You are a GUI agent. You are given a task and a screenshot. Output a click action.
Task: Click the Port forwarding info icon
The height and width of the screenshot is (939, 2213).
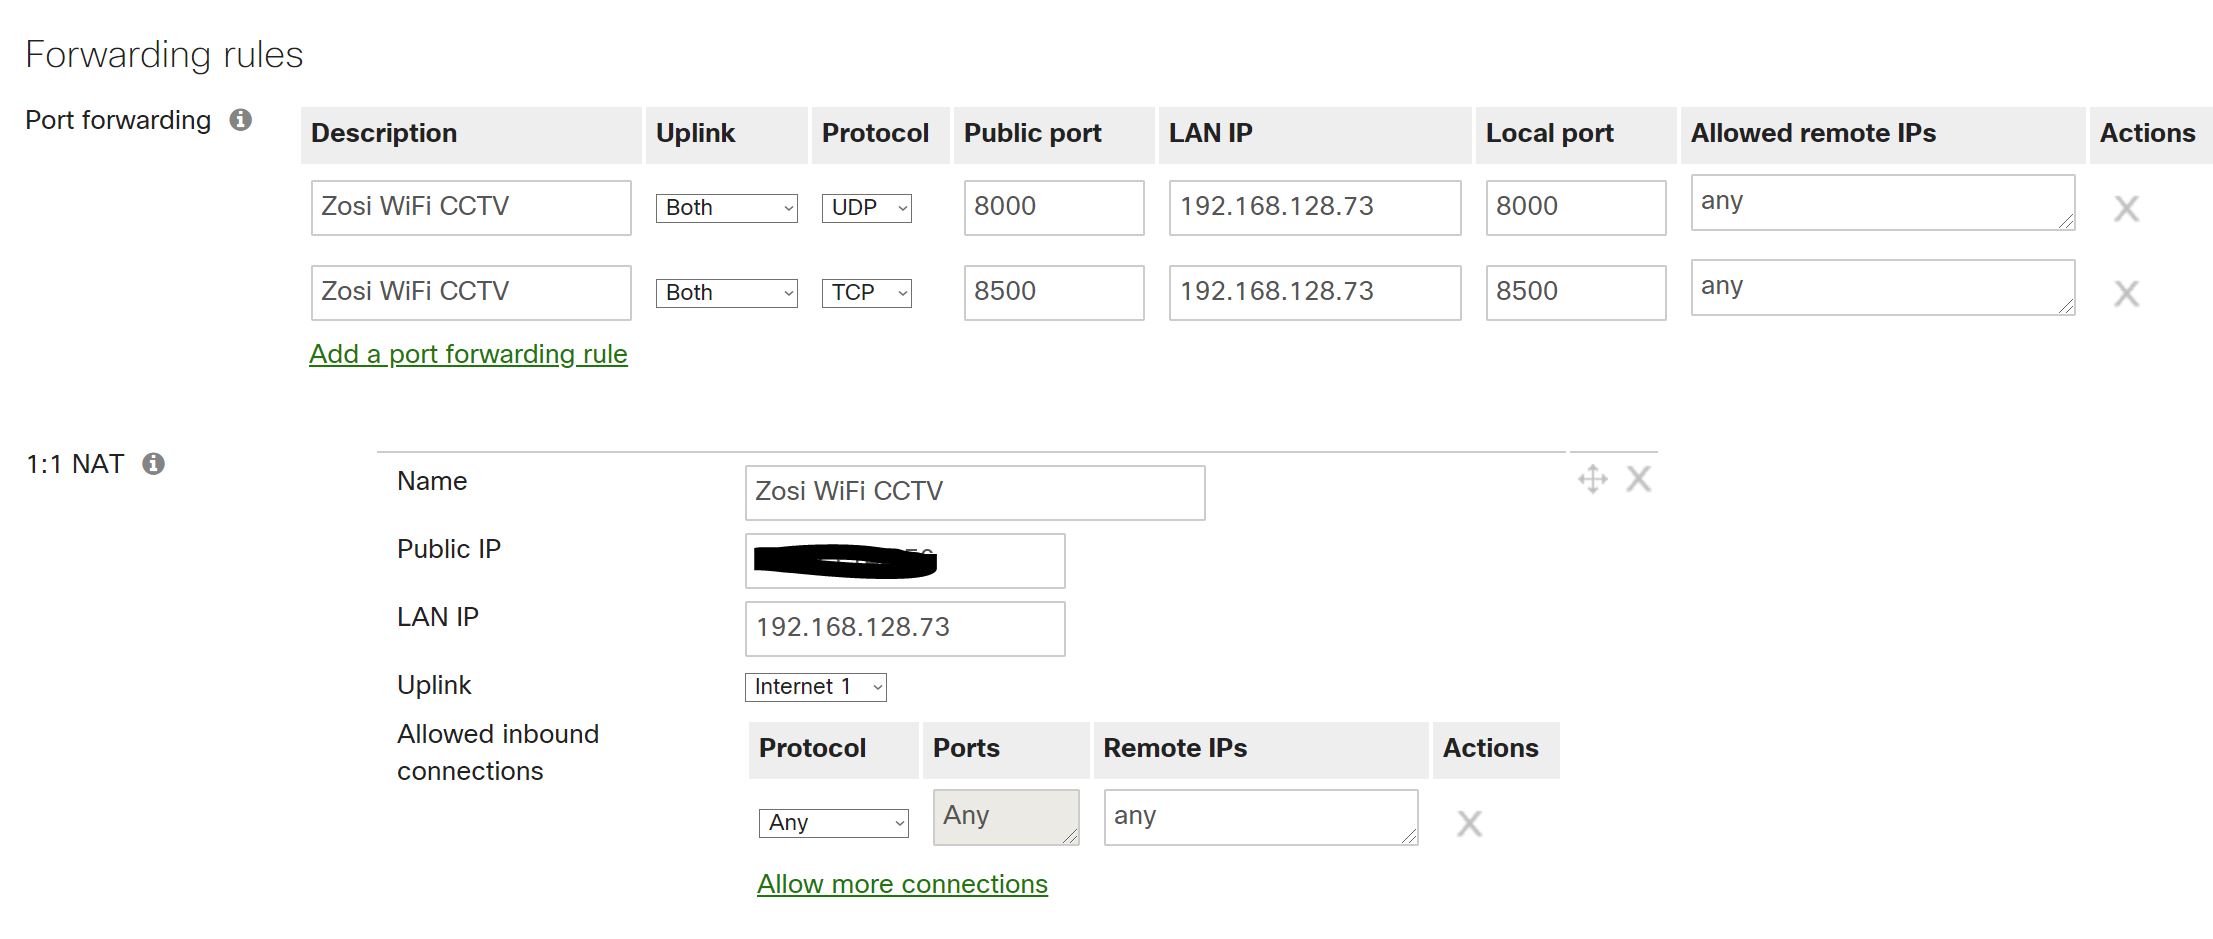coord(240,120)
